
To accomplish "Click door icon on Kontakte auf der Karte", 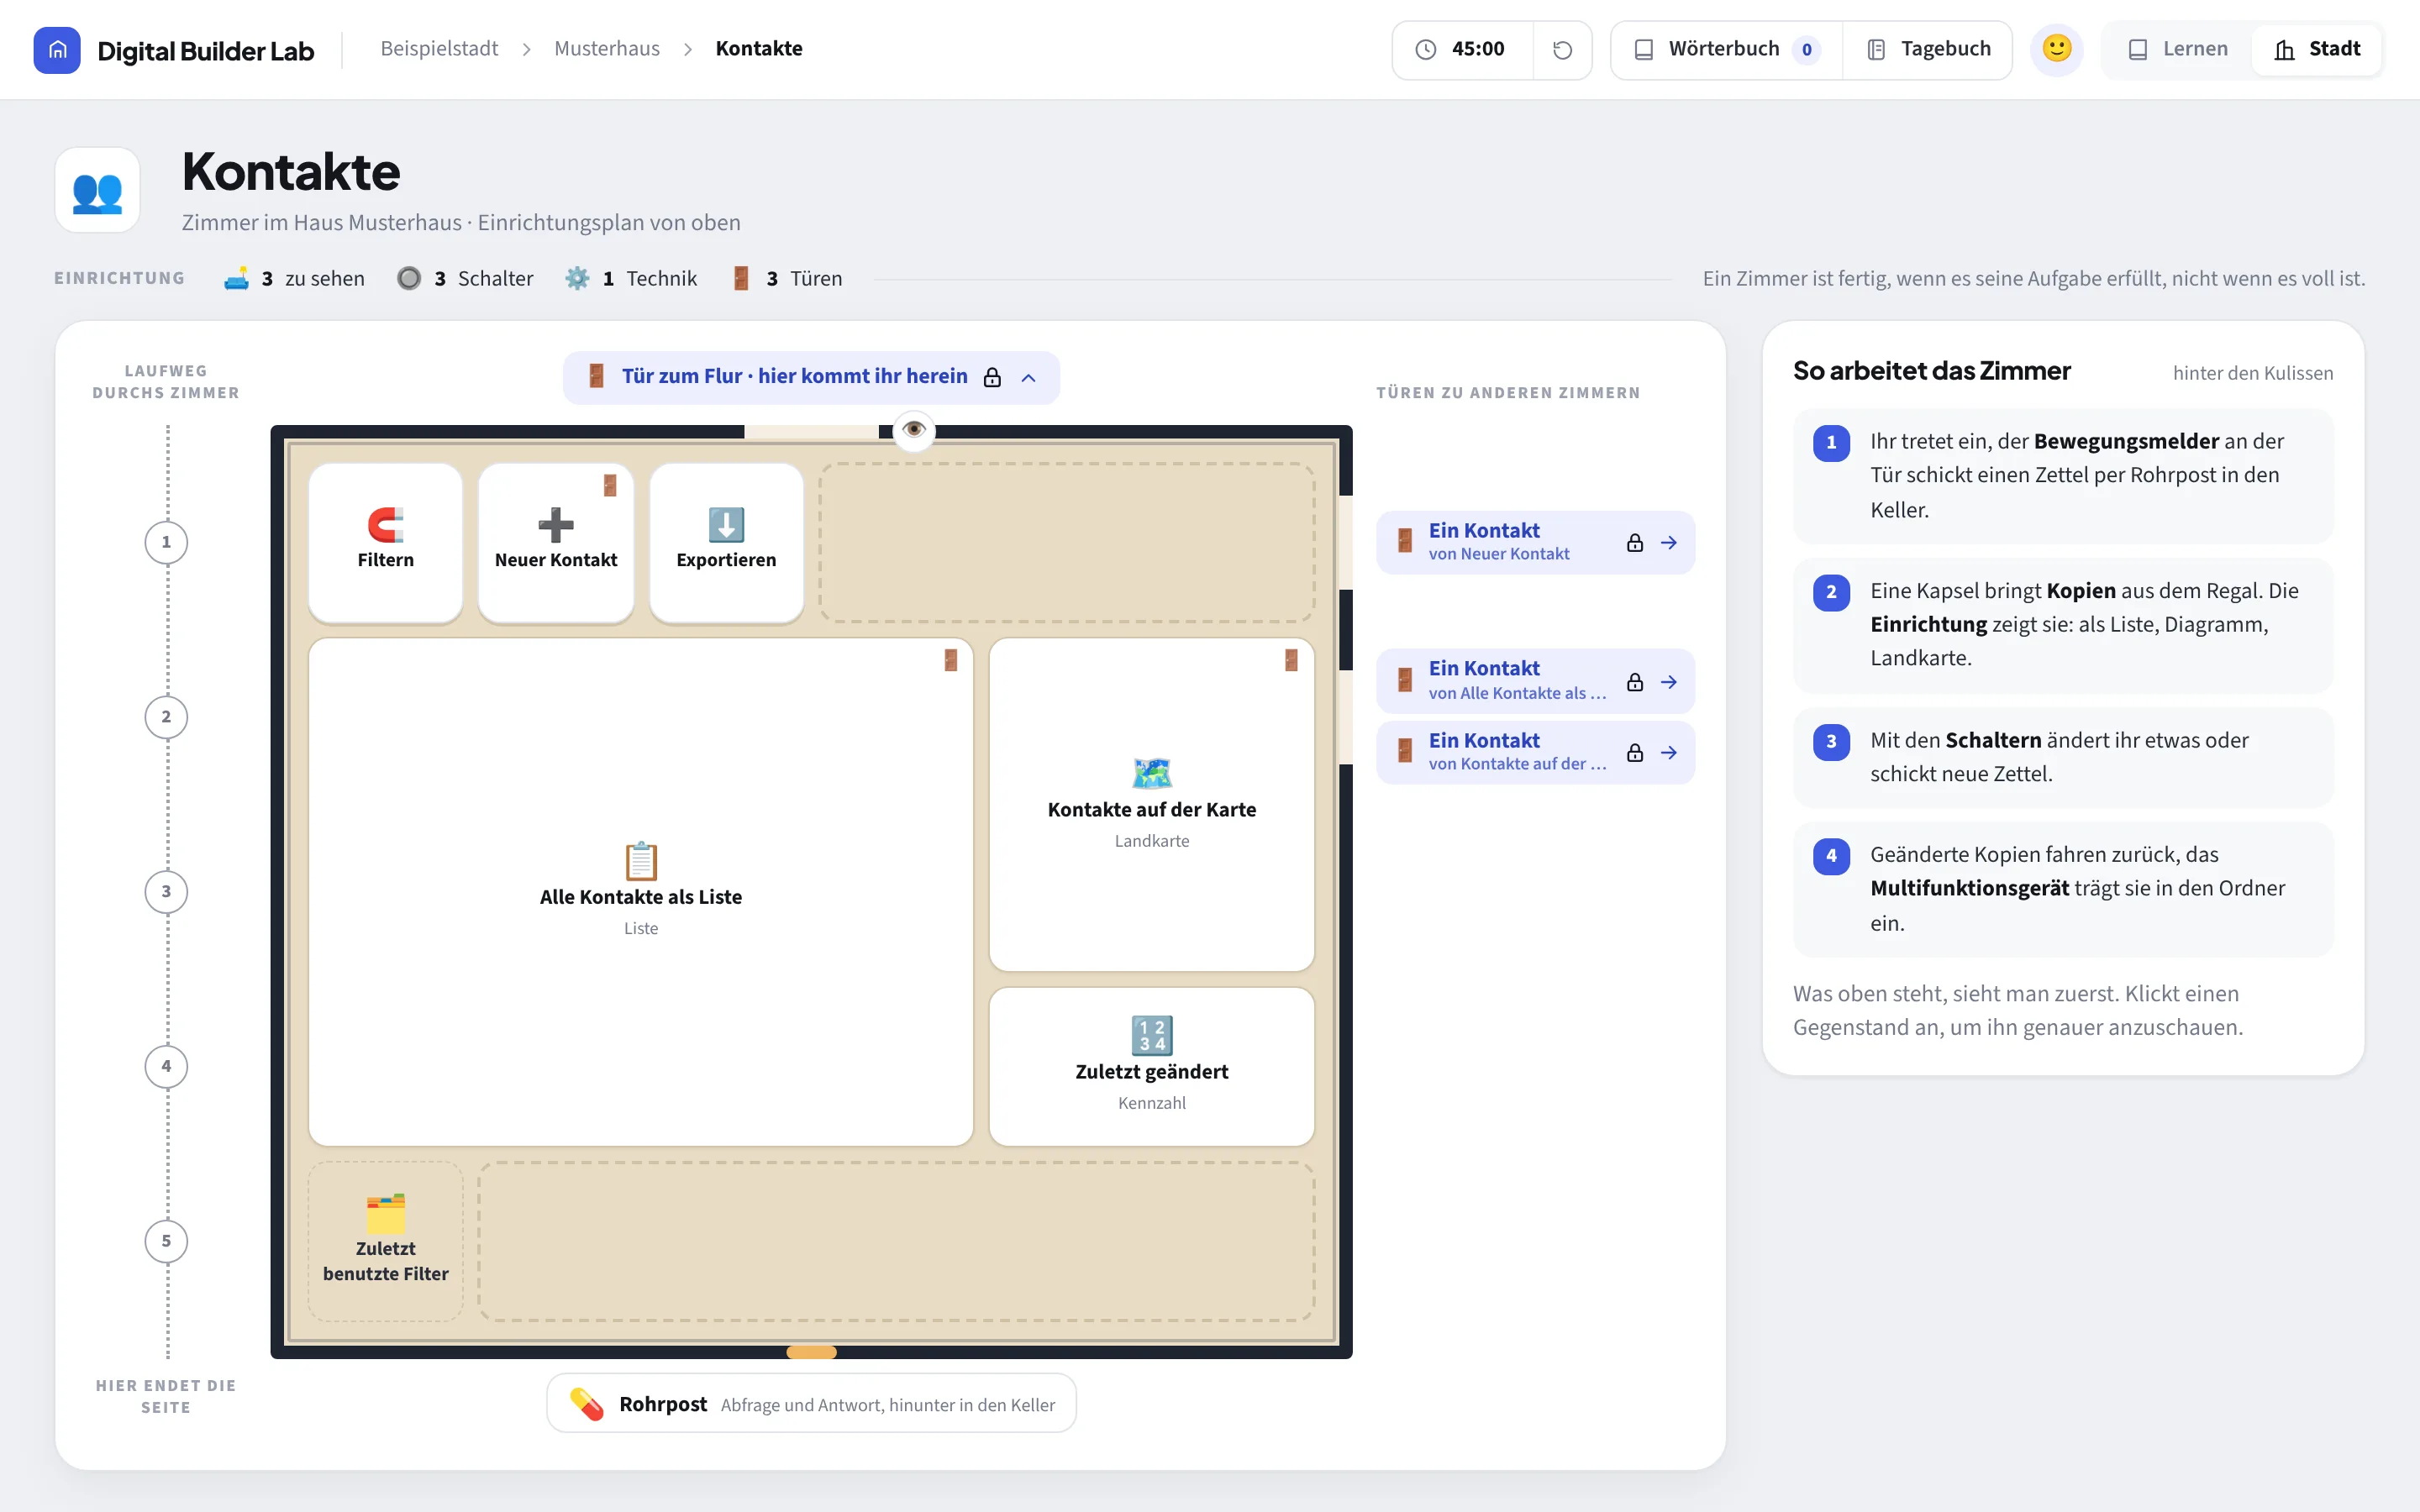I will [1291, 660].
